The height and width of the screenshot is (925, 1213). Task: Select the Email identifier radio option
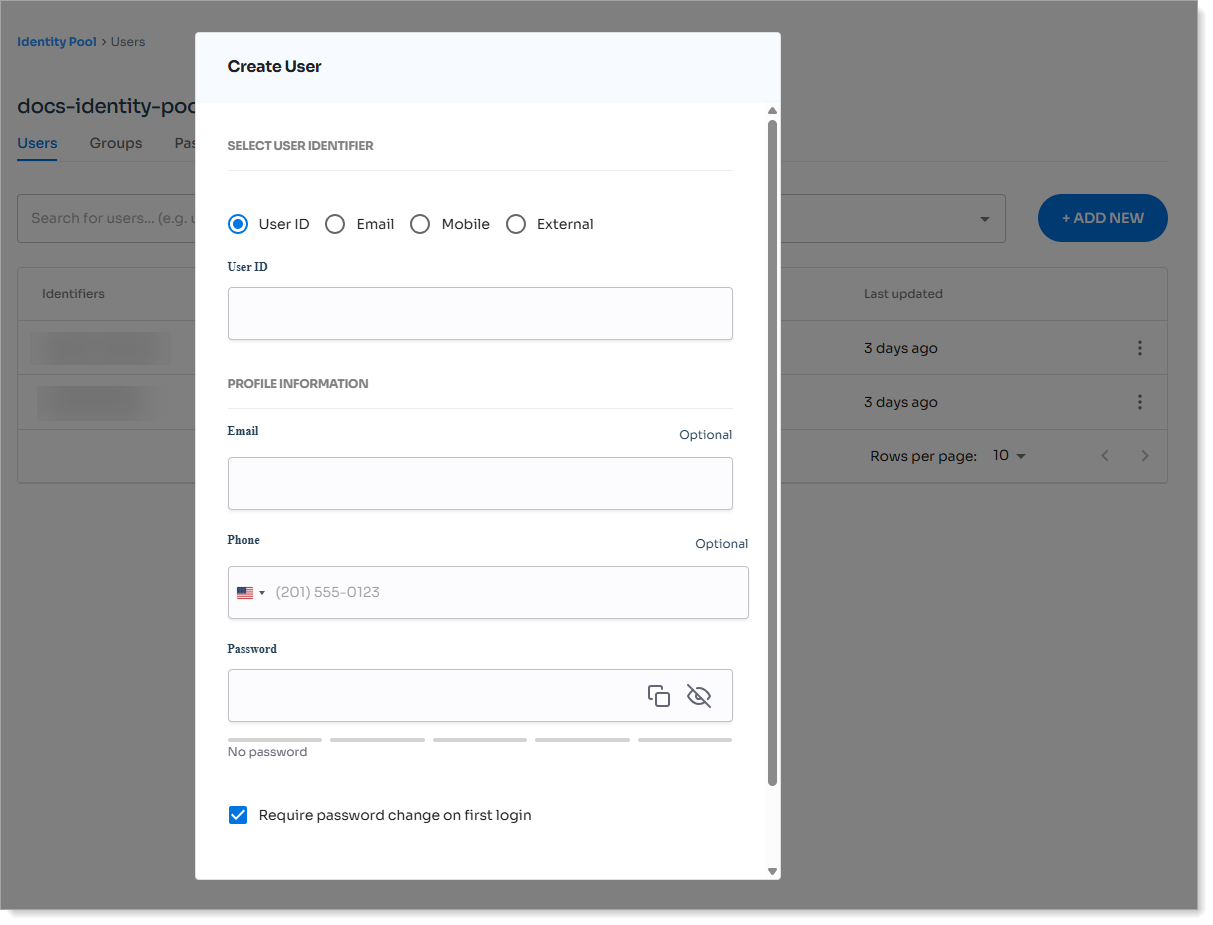[336, 224]
